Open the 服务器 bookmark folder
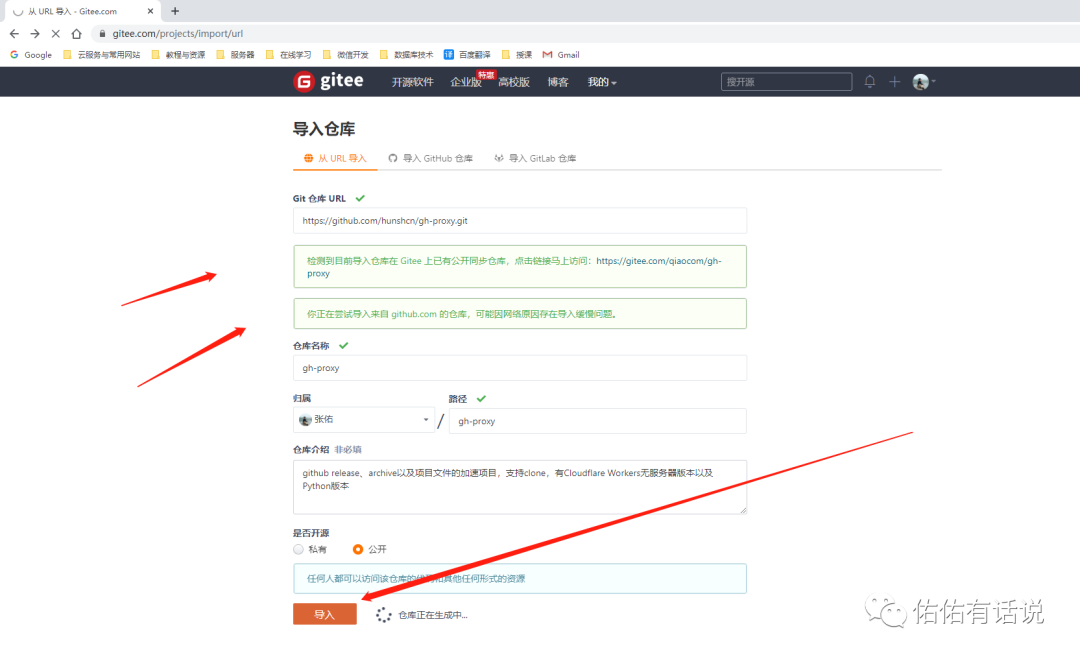The width and height of the screenshot is (1080, 659). tap(236, 54)
